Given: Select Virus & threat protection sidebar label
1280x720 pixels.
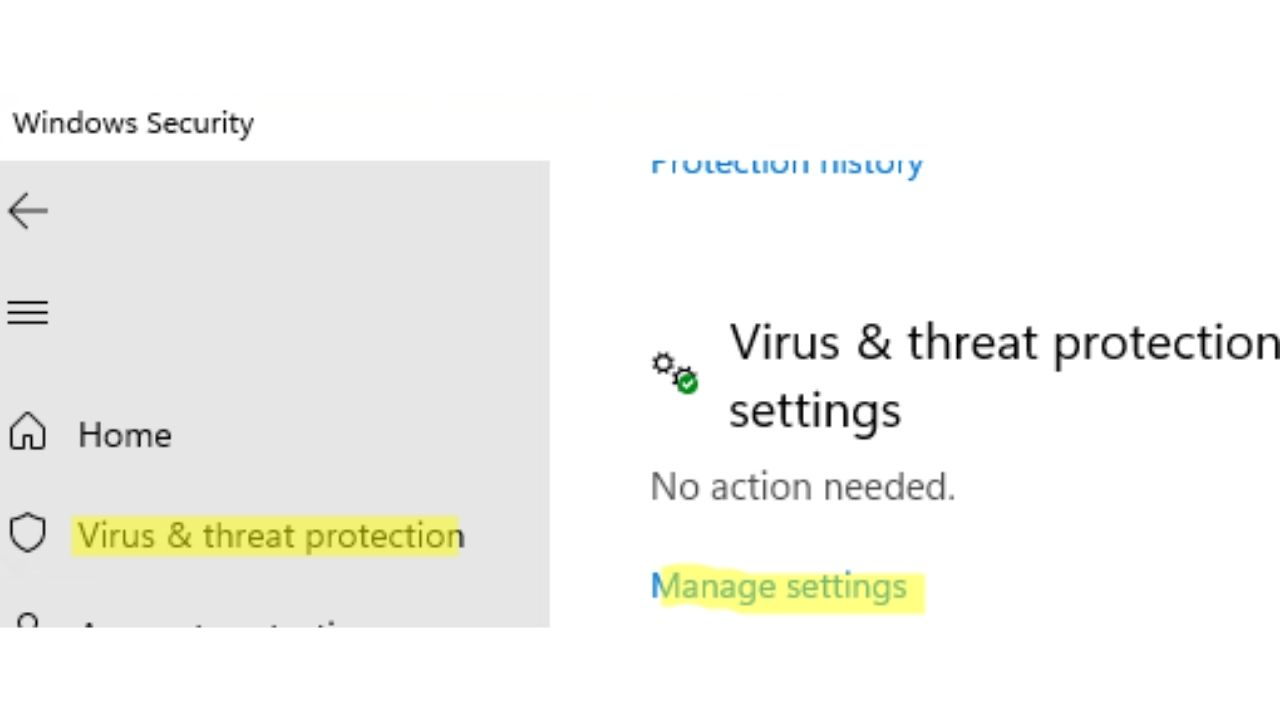Looking at the screenshot, I should pyautogui.click(x=270, y=536).
